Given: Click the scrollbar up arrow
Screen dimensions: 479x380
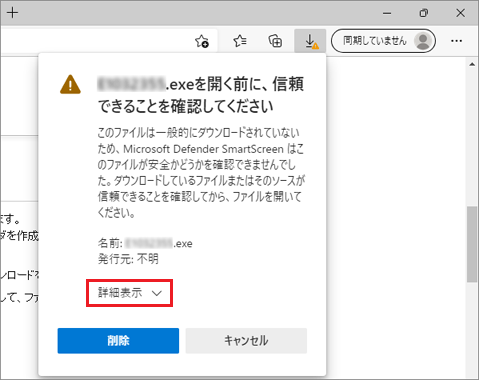Looking at the screenshot, I should pos(472,64).
